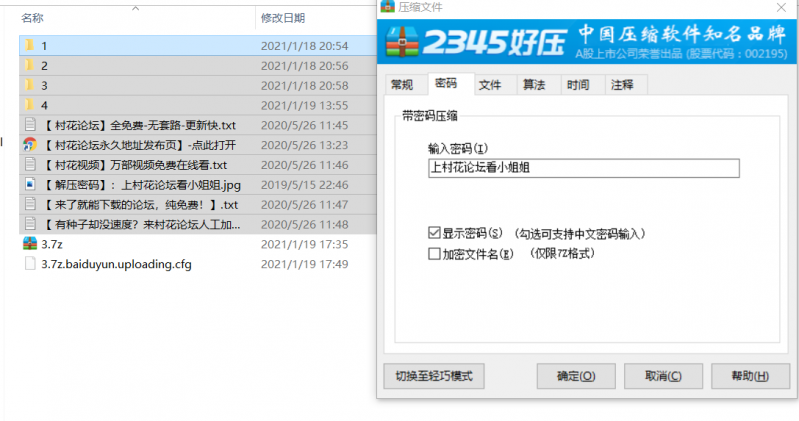Click the 3.7z.baiduyun.uploading.cfg file icon

point(30,264)
